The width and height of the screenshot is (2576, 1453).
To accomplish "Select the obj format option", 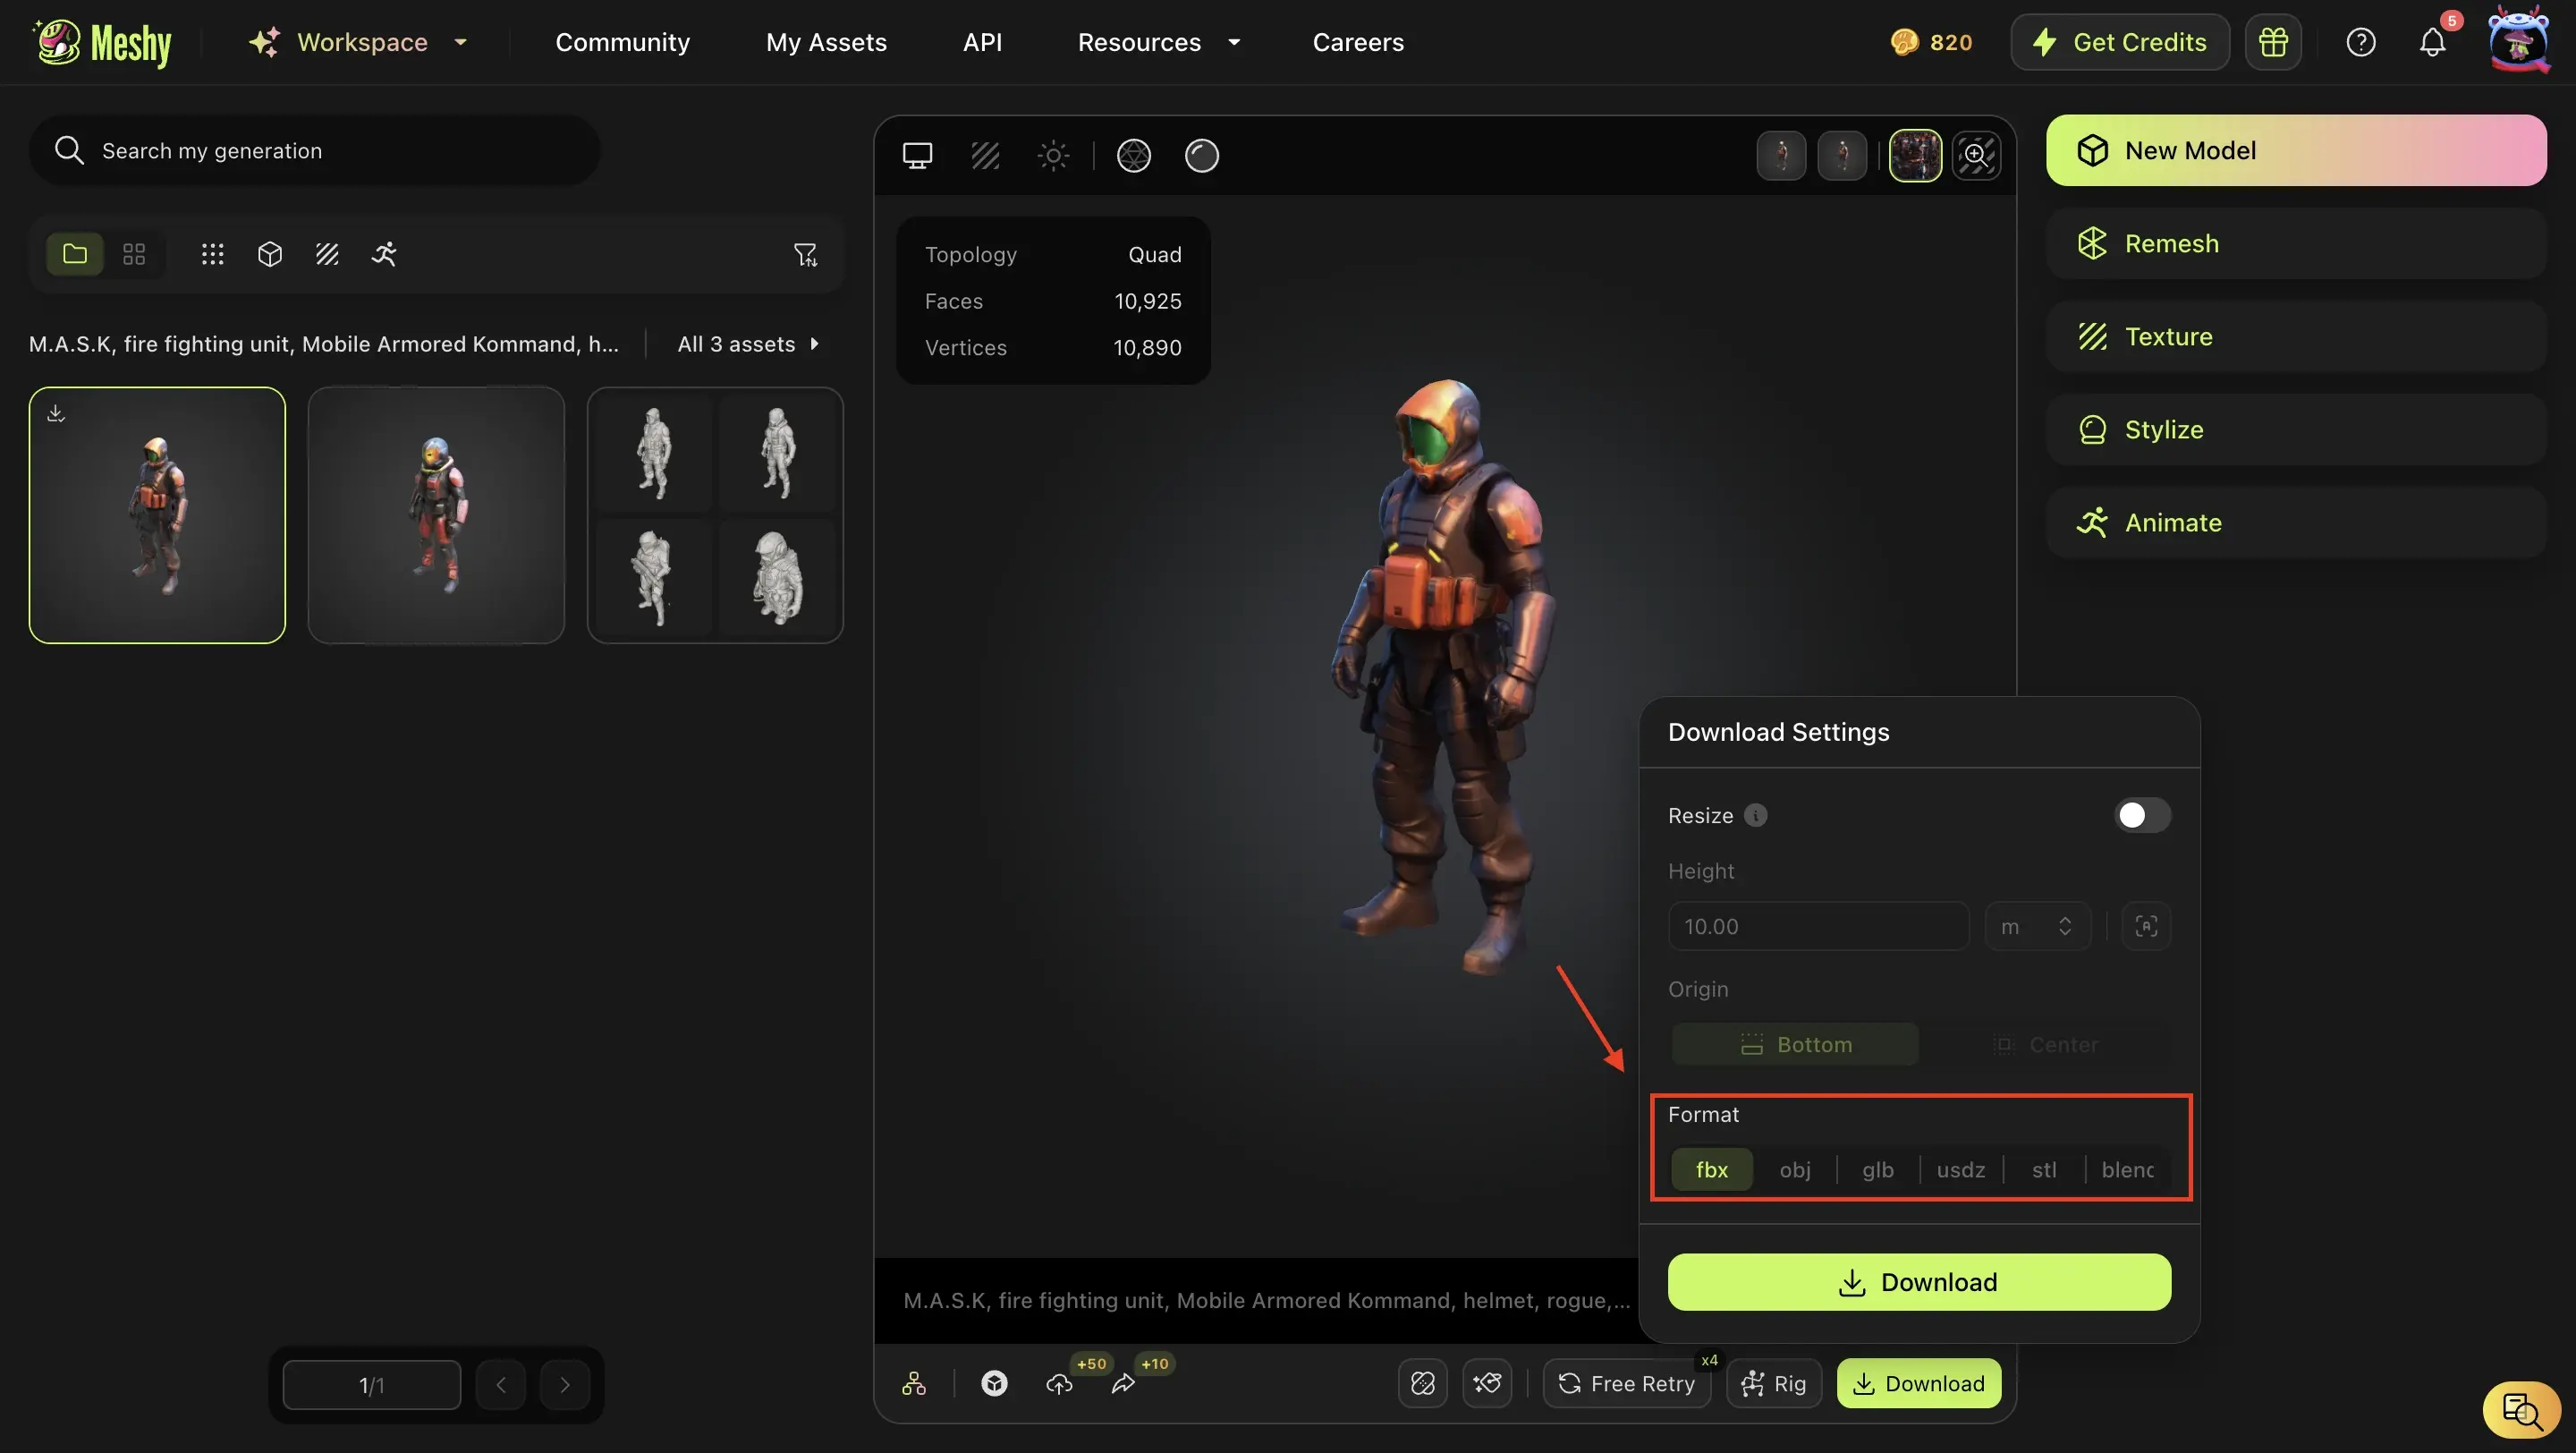I will [x=1794, y=1169].
